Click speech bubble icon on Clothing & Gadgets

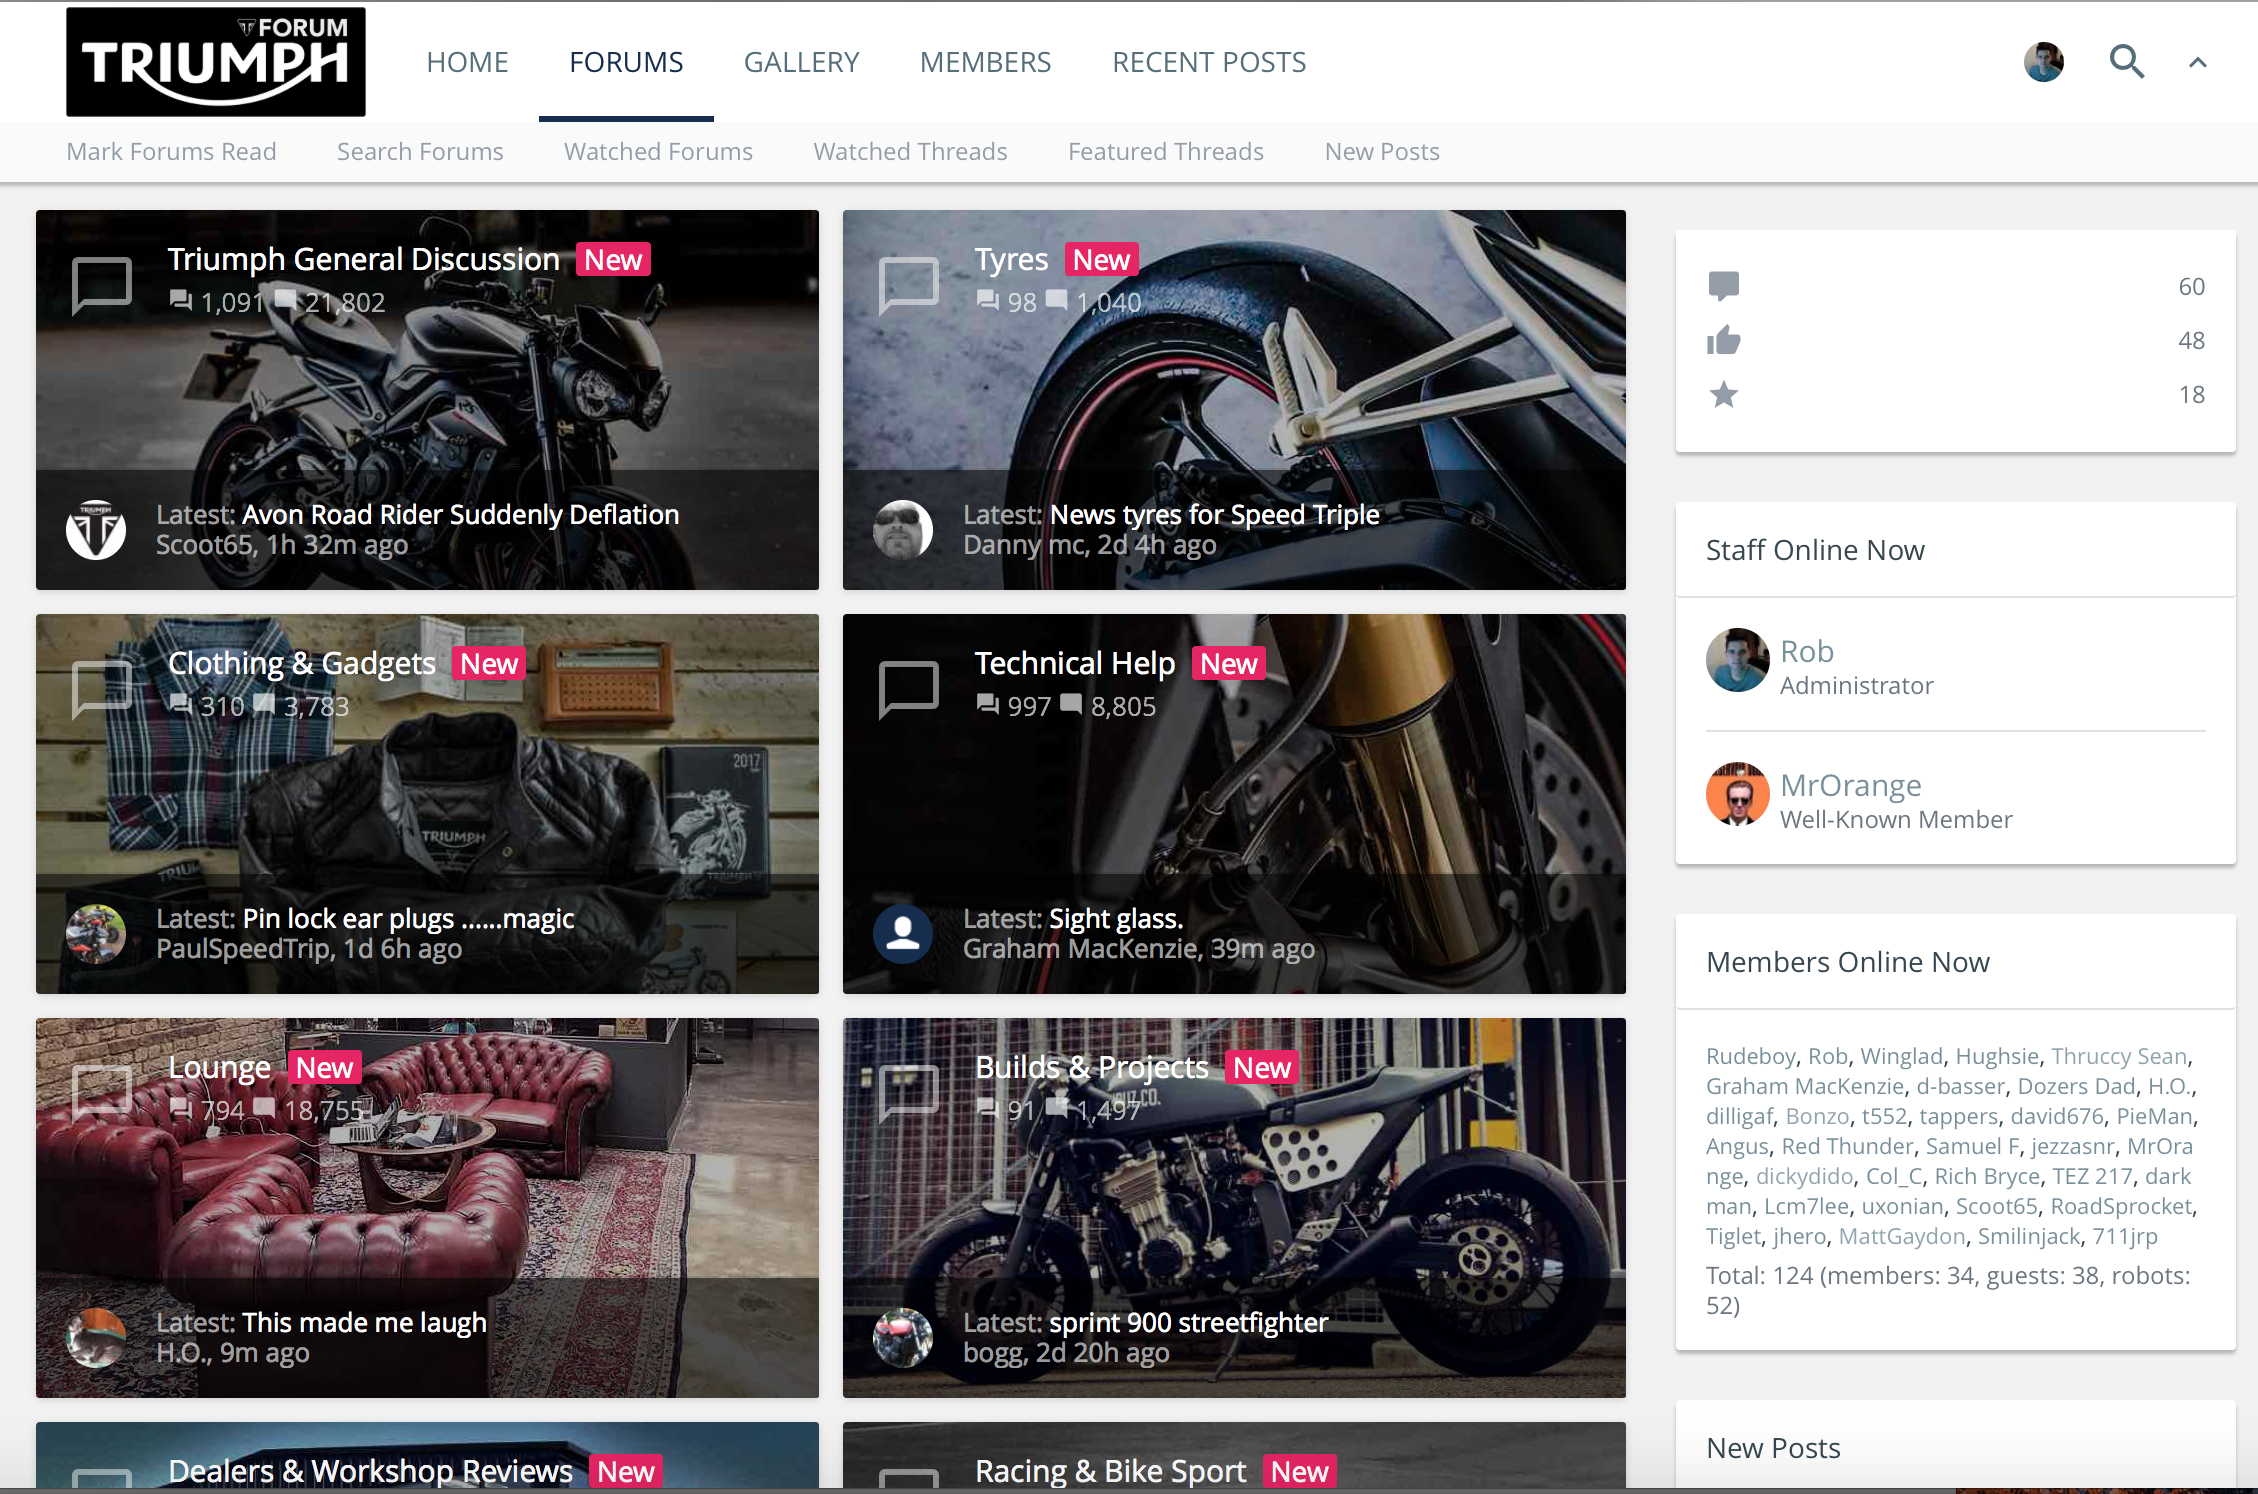point(102,689)
